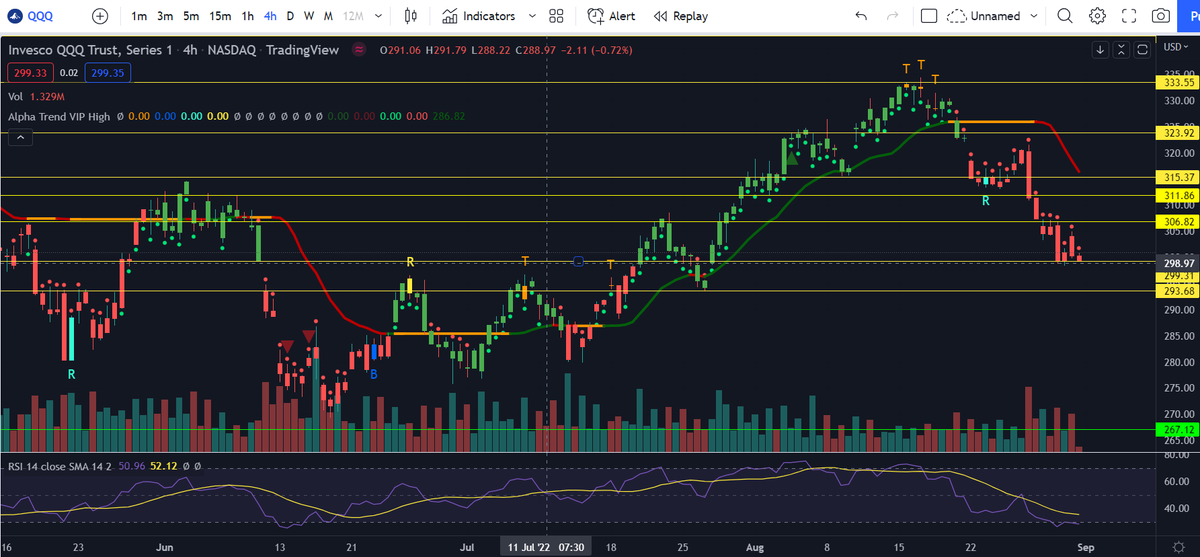This screenshot has width=1200, height=557.
Task: Open the candlestick chart style menu
Action: [411, 16]
